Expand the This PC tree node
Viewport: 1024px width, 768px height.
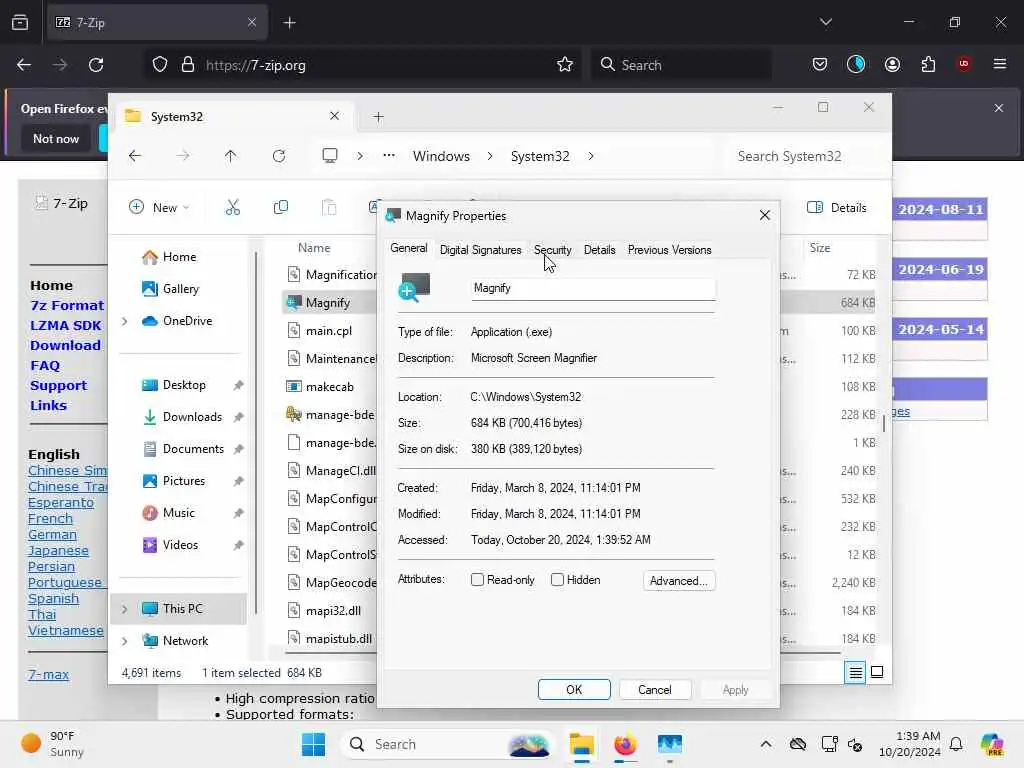coord(125,609)
